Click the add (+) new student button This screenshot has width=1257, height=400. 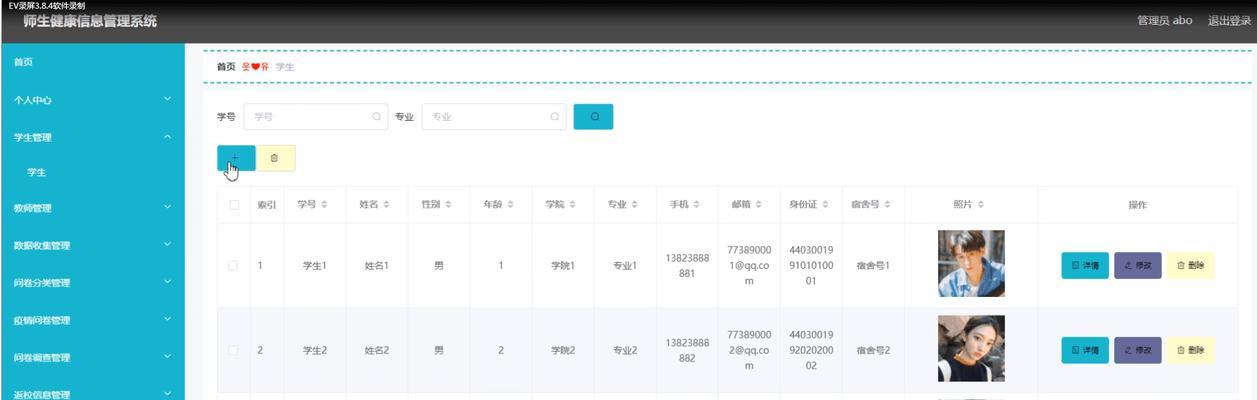(236, 158)
